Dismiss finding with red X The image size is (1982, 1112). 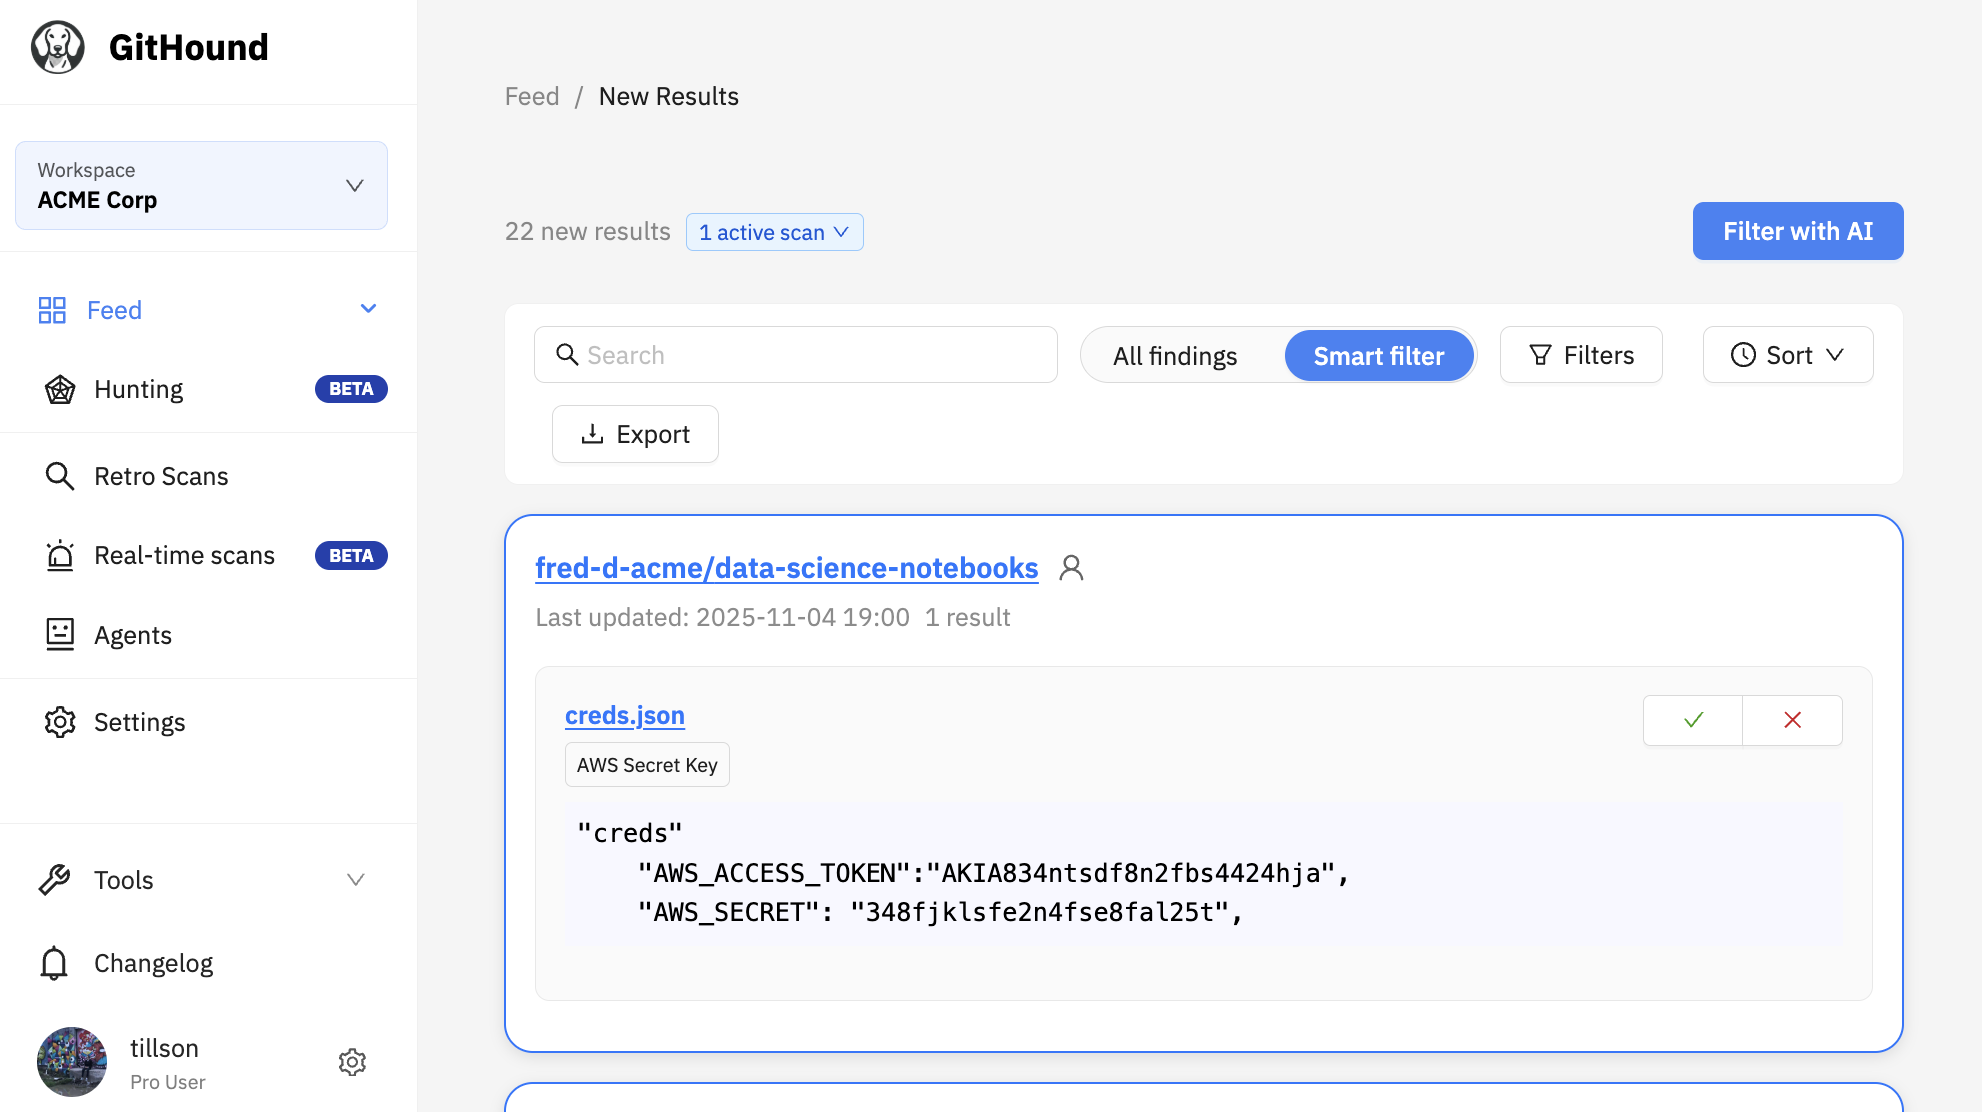[x=1792, y=720]
